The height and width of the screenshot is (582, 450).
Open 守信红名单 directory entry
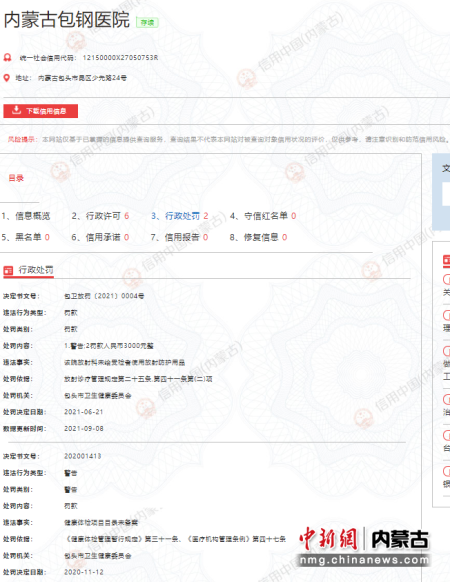pyautogui.click(x=263, y=216)
